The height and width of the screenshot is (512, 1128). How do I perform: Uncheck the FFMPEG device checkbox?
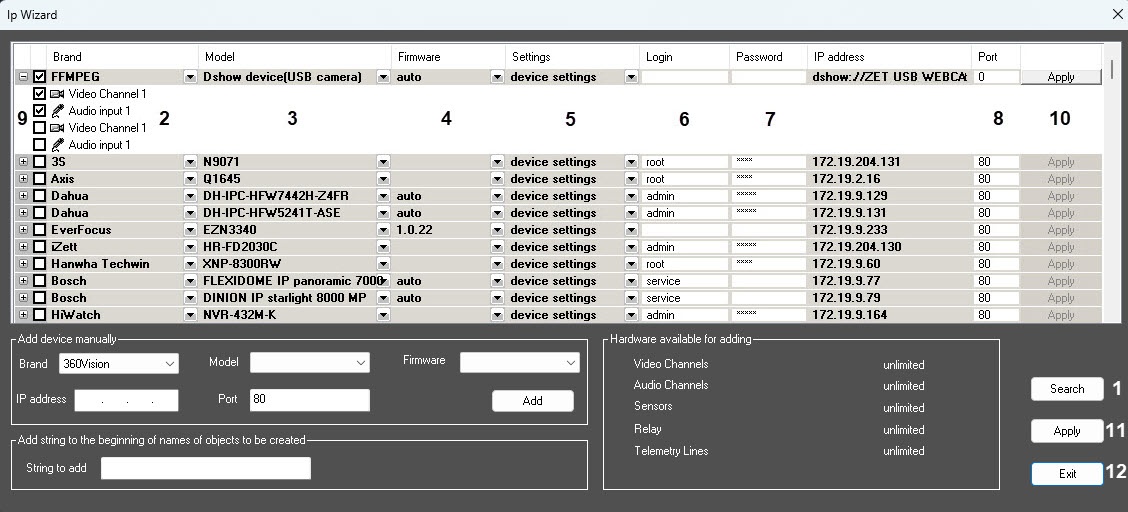pyautogui.click(x=39, y=77)
